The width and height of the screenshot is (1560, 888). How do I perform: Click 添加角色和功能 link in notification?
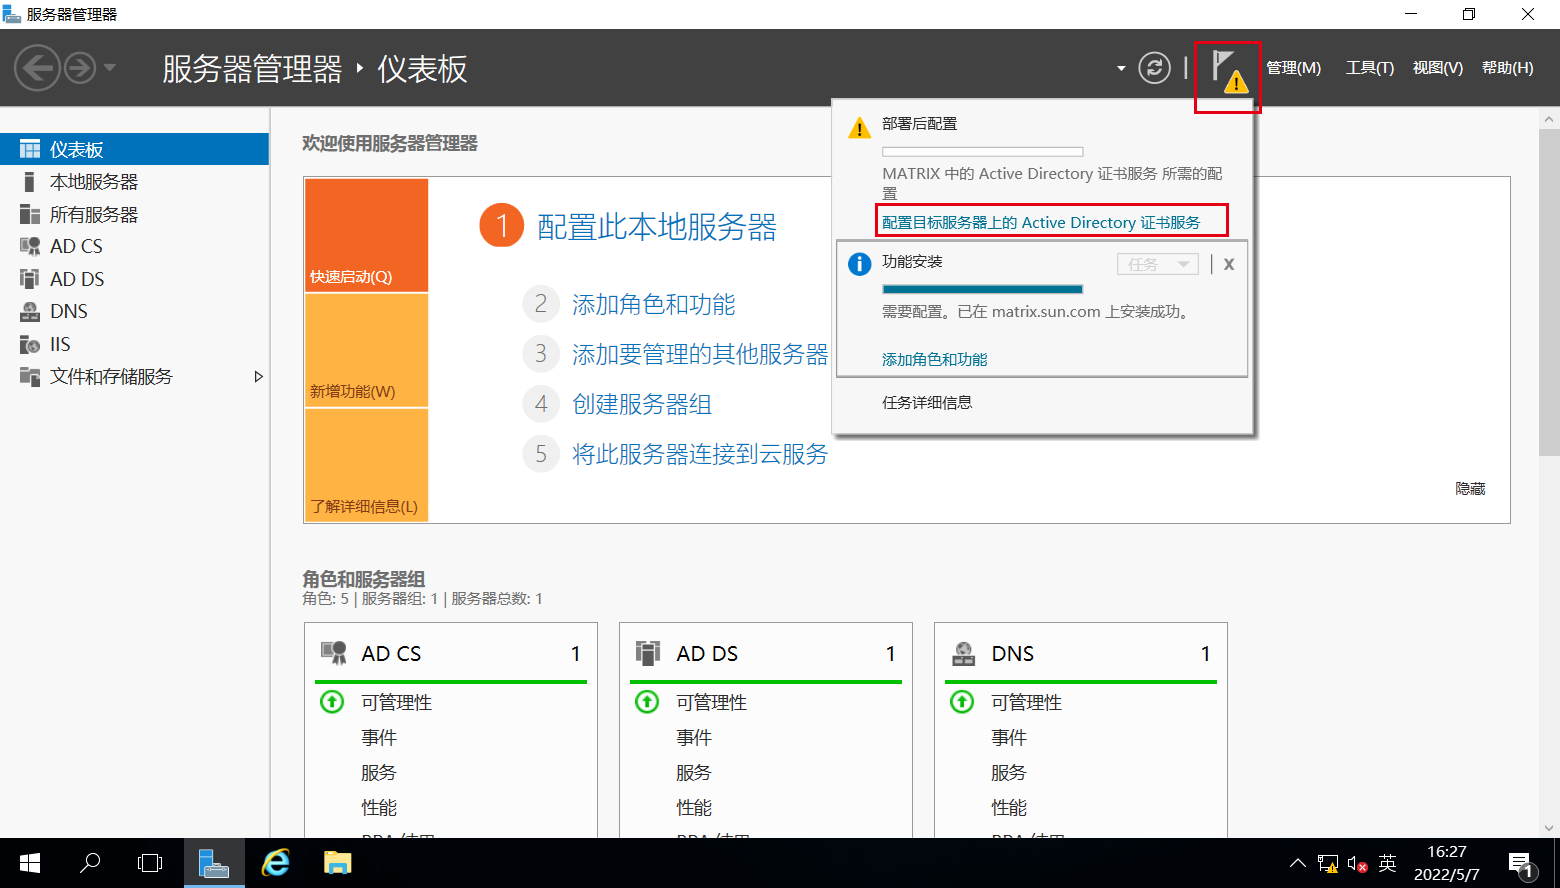click(x=934, y=359)
